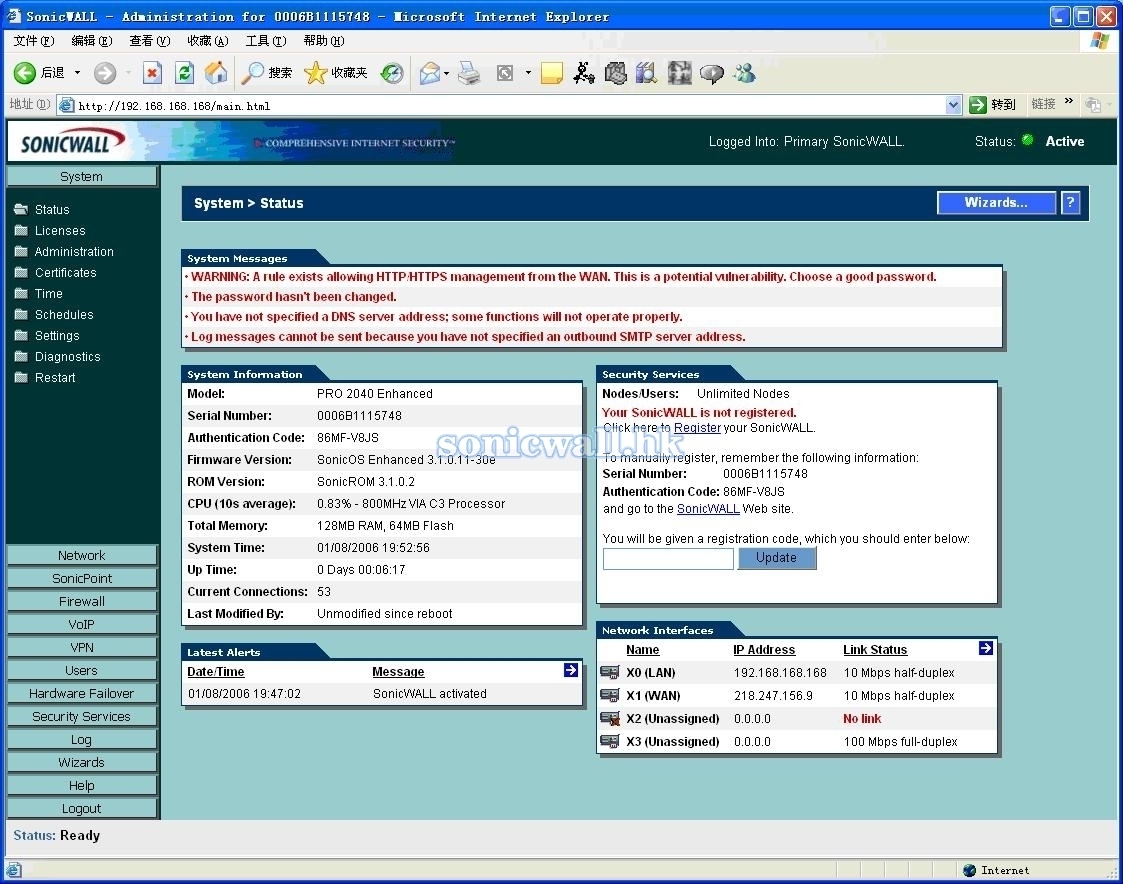Viewport: 1123px width, 884px height.
Task: Click the registration code input field
Action: coord(668,558)
